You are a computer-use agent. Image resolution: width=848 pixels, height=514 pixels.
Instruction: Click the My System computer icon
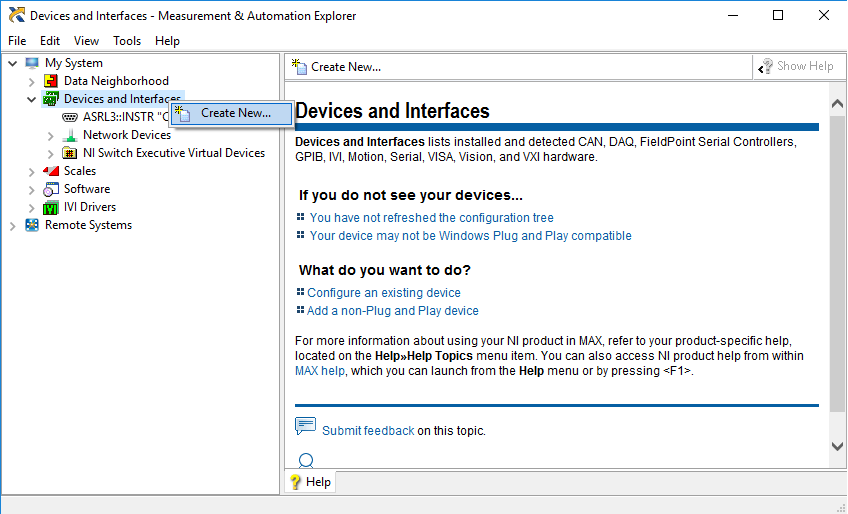pos(32,63)
